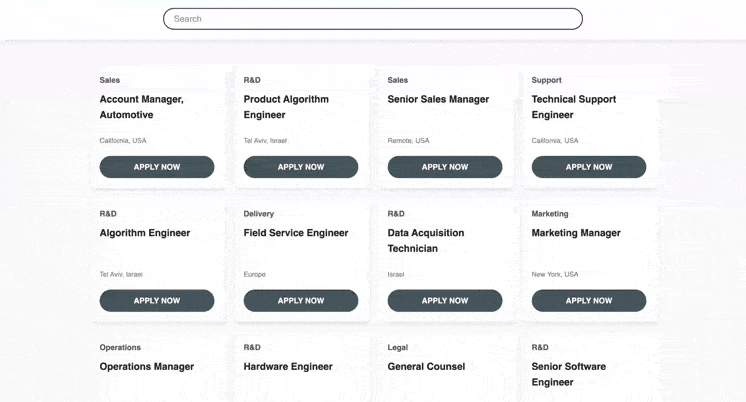Select the Field Service Engineer job title
This screenshot has width=746, height=402.
(x=296, y=233)
